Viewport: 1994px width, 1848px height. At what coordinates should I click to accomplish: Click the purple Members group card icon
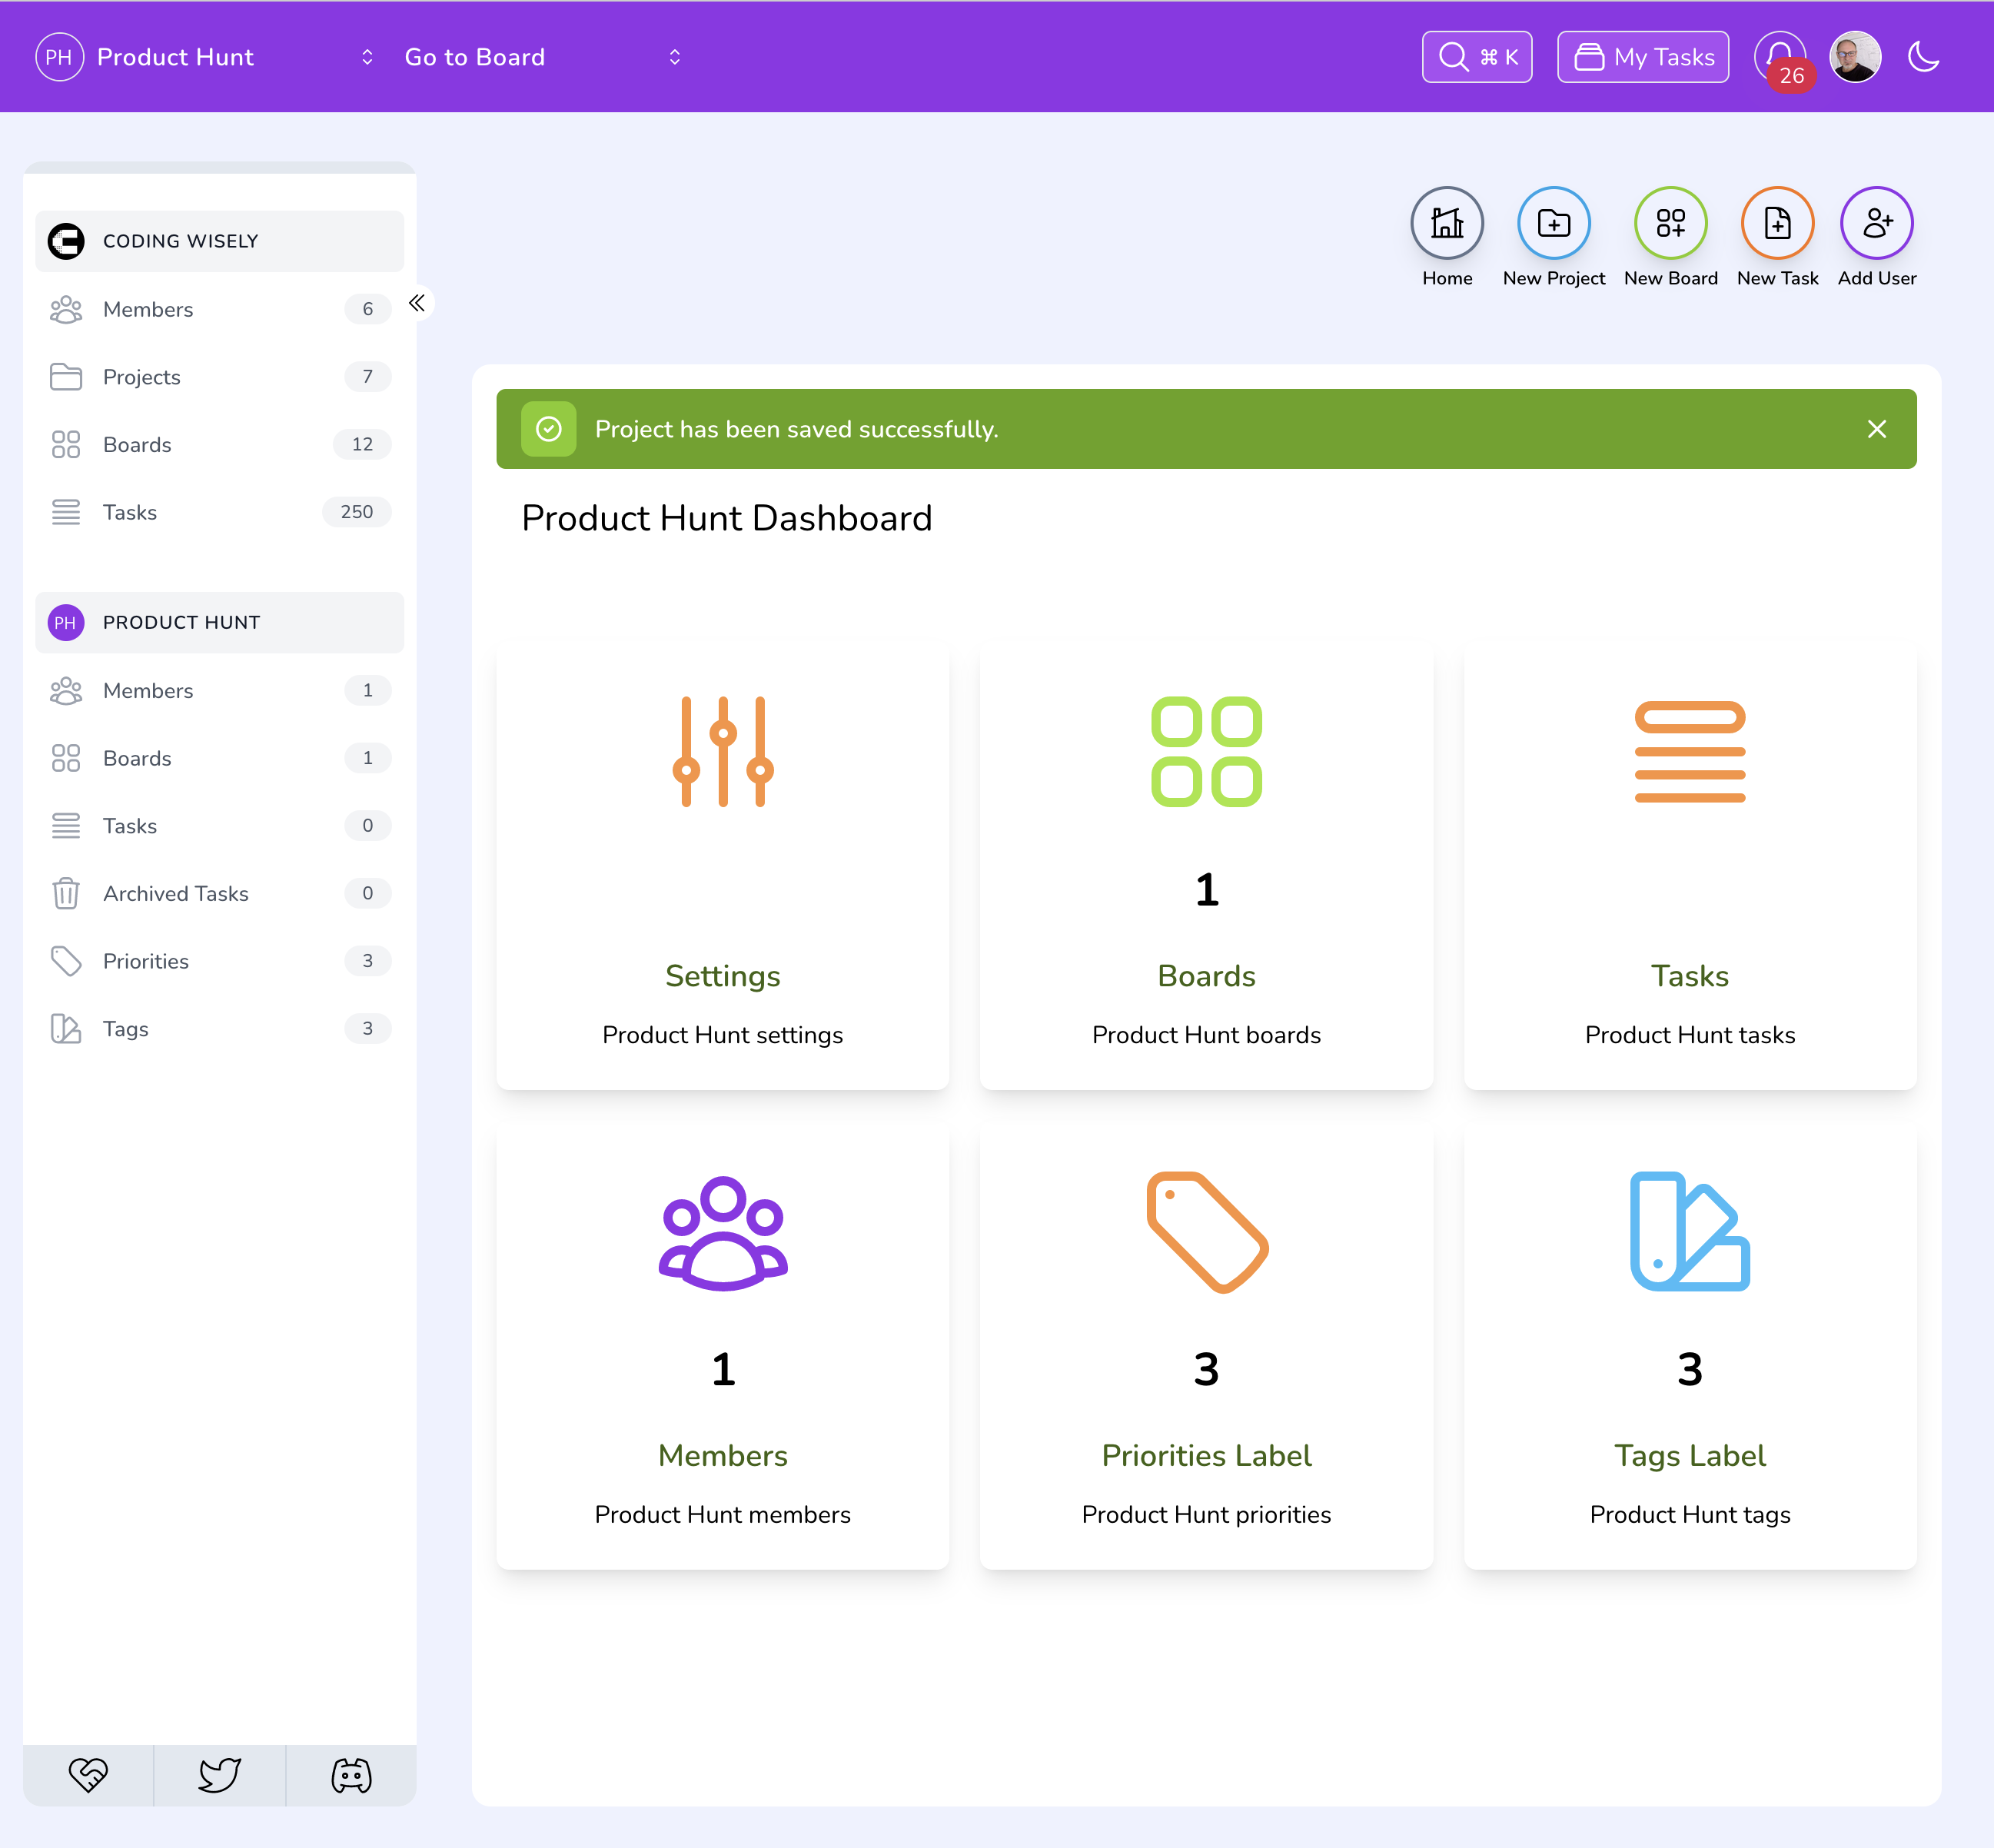[722, 1232]
